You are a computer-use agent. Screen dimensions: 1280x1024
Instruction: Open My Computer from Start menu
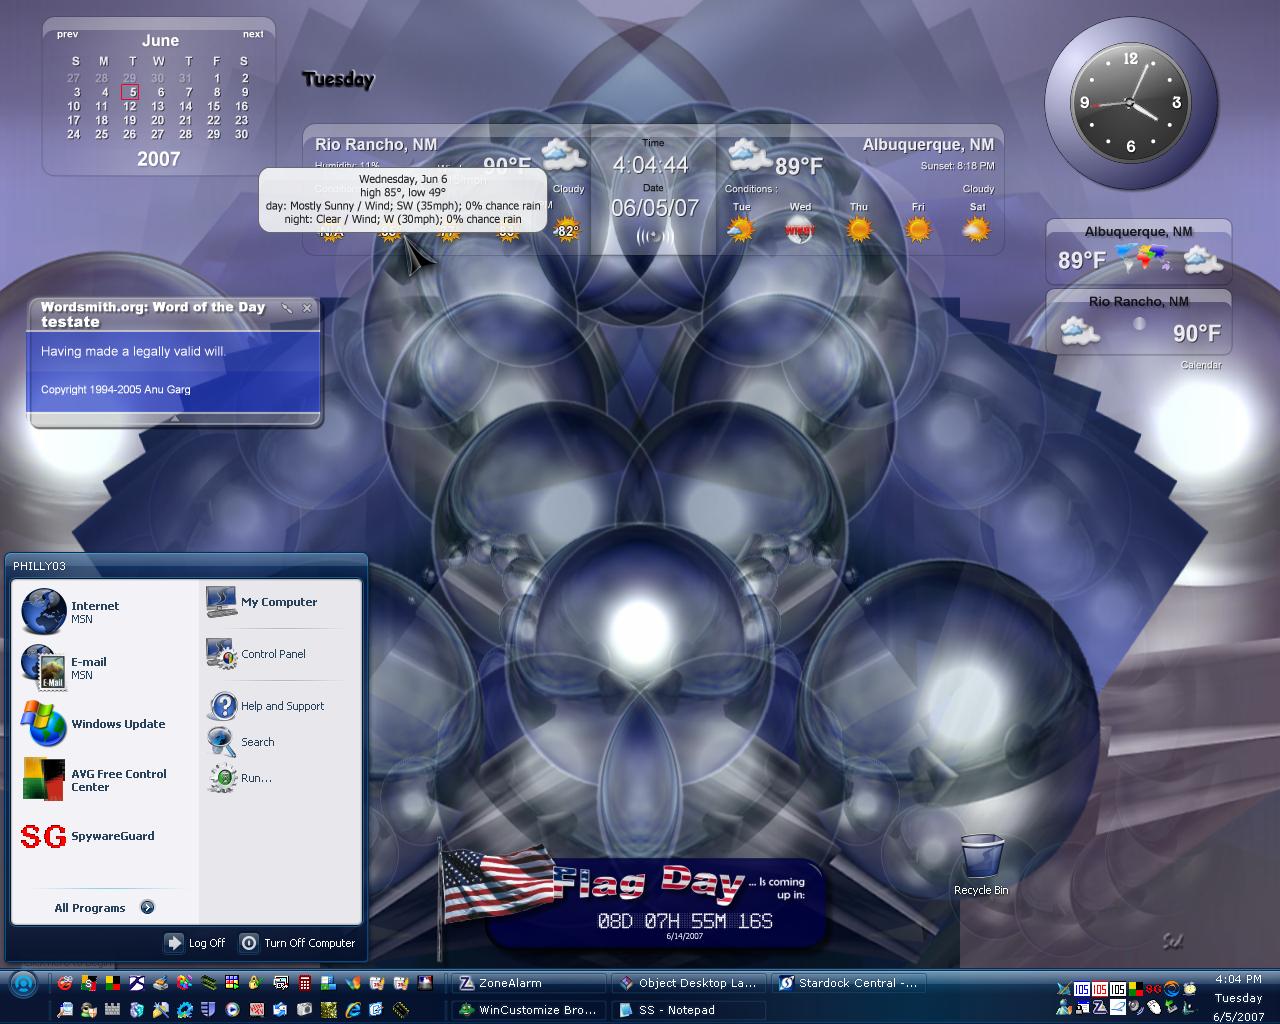pos(262,602)
